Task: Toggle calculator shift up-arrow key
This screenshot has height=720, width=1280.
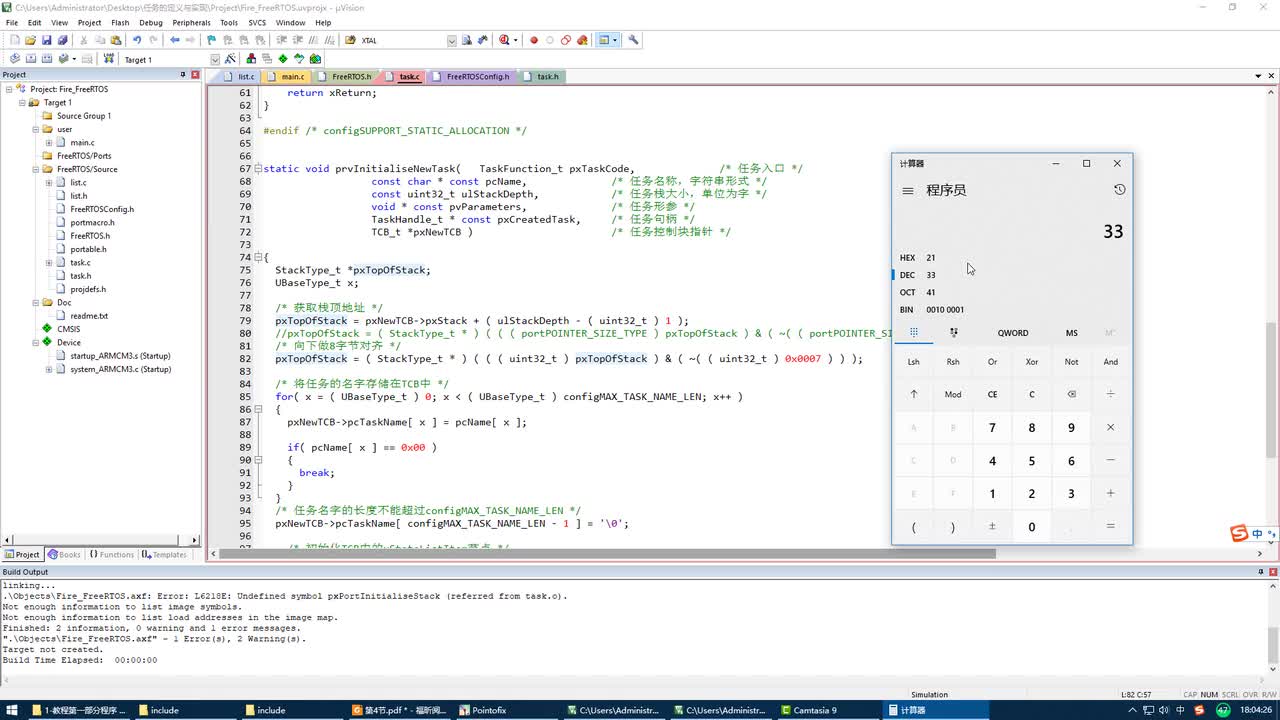Action: click(x=913, y=394)
